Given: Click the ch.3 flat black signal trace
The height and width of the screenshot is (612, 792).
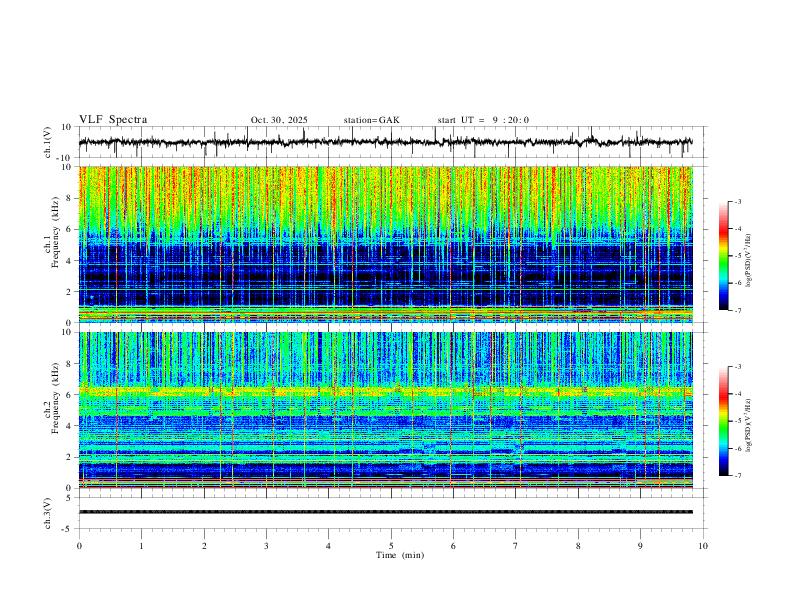Looking at the screenshot, I should click(x=385, y=512).
